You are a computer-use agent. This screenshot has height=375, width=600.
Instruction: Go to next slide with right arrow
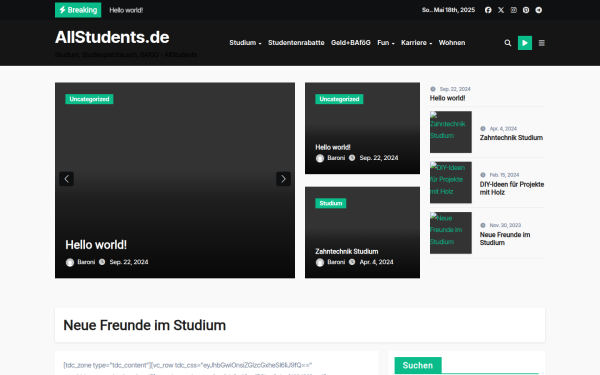pyautogui.click(x=283, y=179)
